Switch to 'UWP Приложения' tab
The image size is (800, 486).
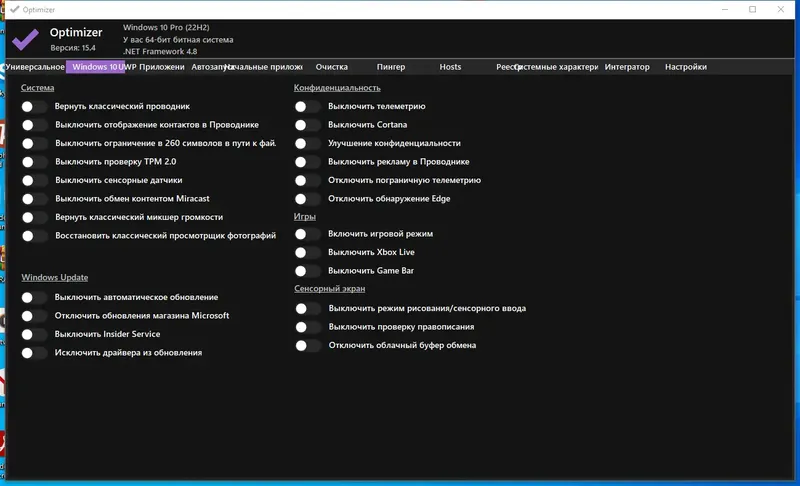(155, 67)
